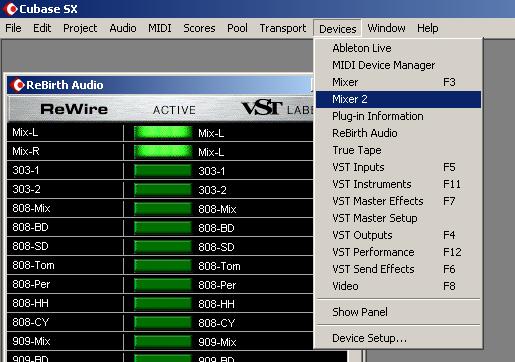
Task: Open the Transport menu
Action: [283, 28]
